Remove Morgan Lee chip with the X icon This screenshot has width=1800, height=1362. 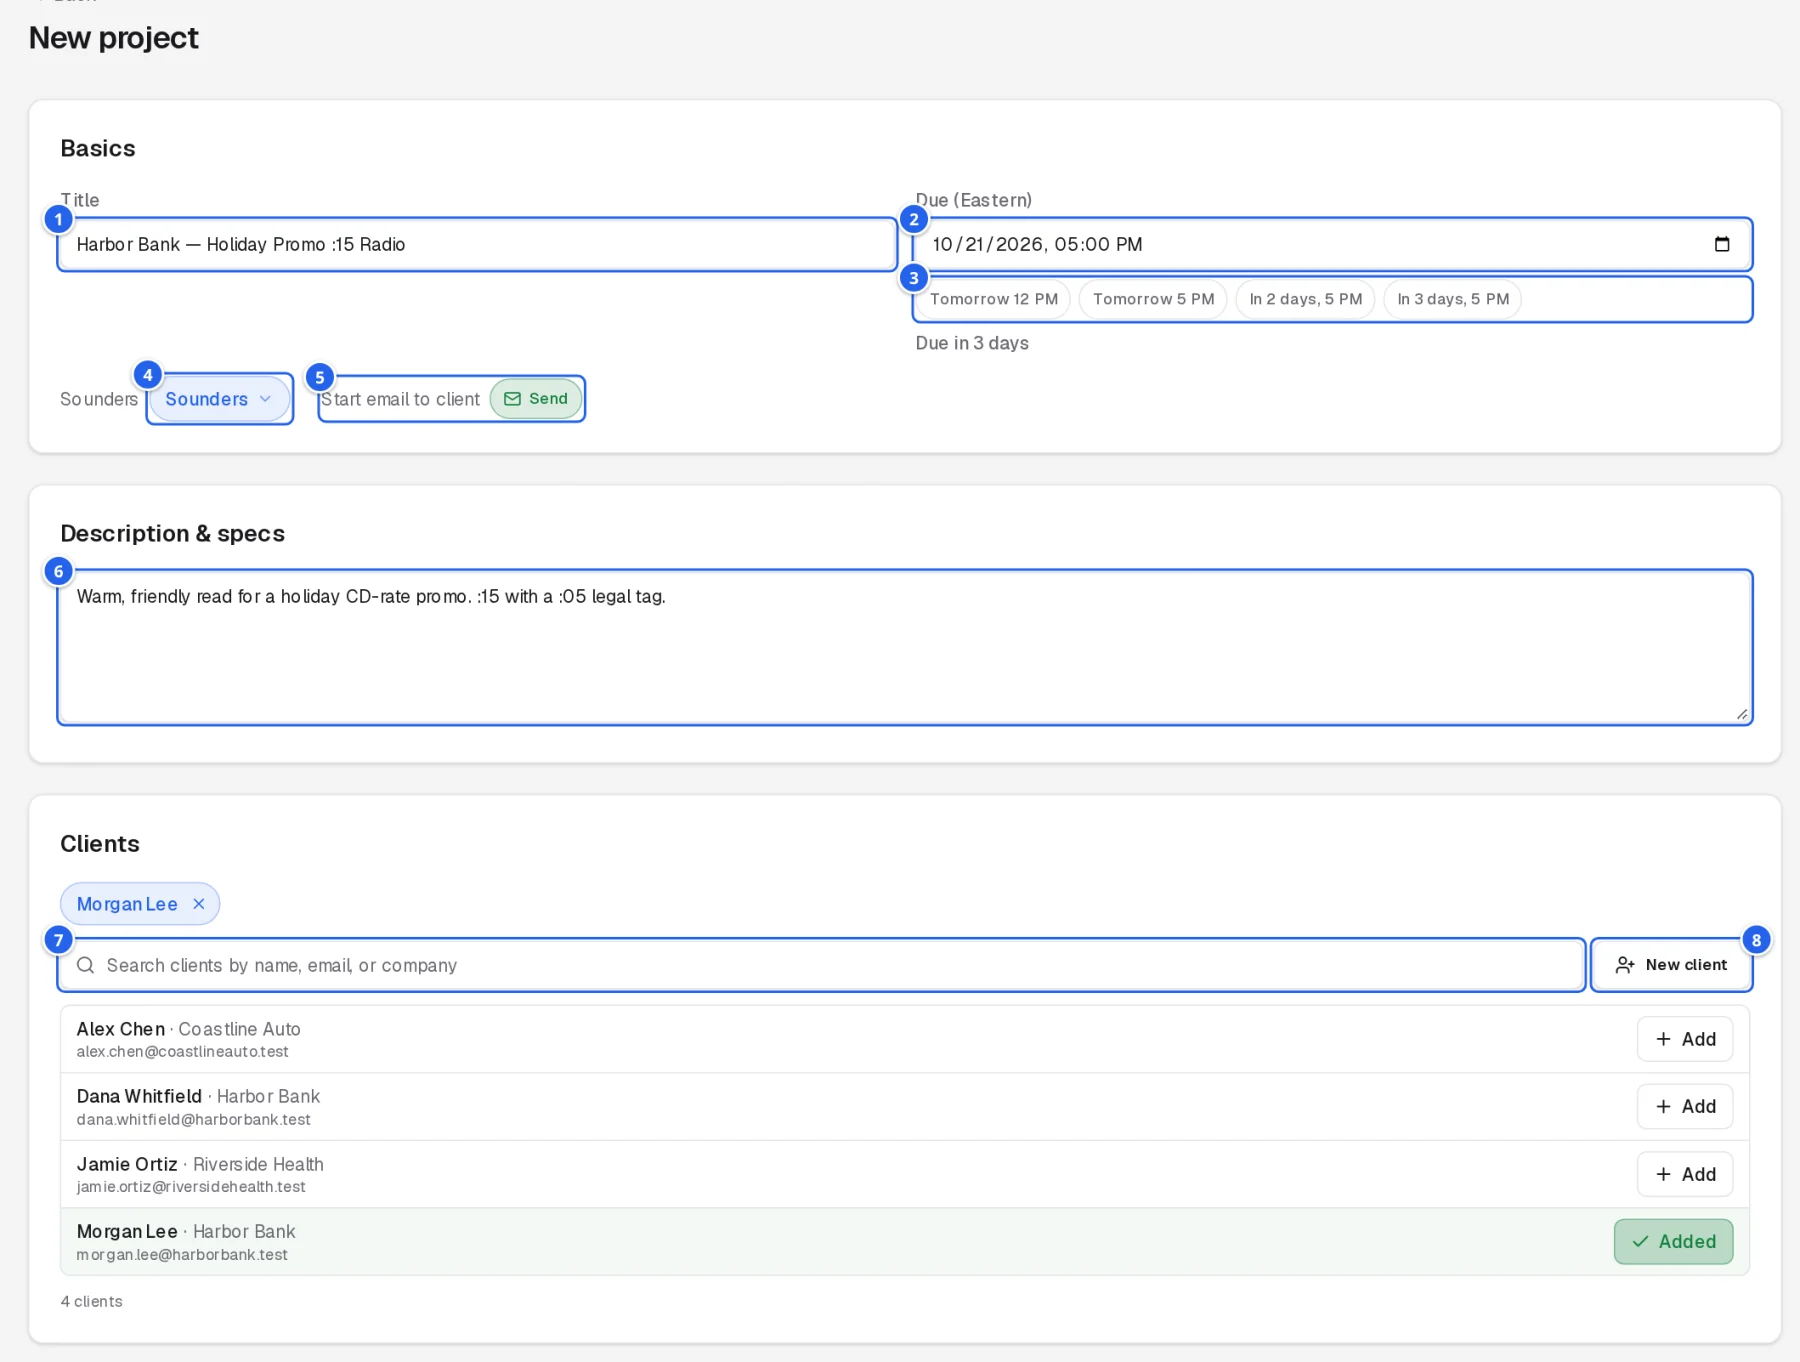point(199,904)
